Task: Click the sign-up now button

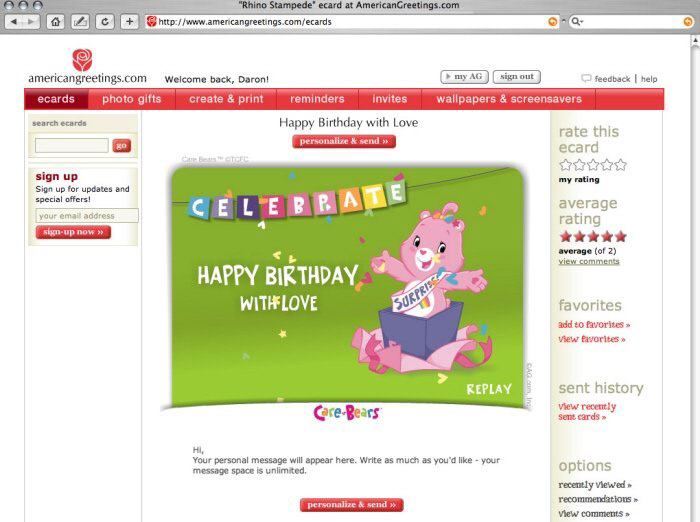Action: coord(73,232)
